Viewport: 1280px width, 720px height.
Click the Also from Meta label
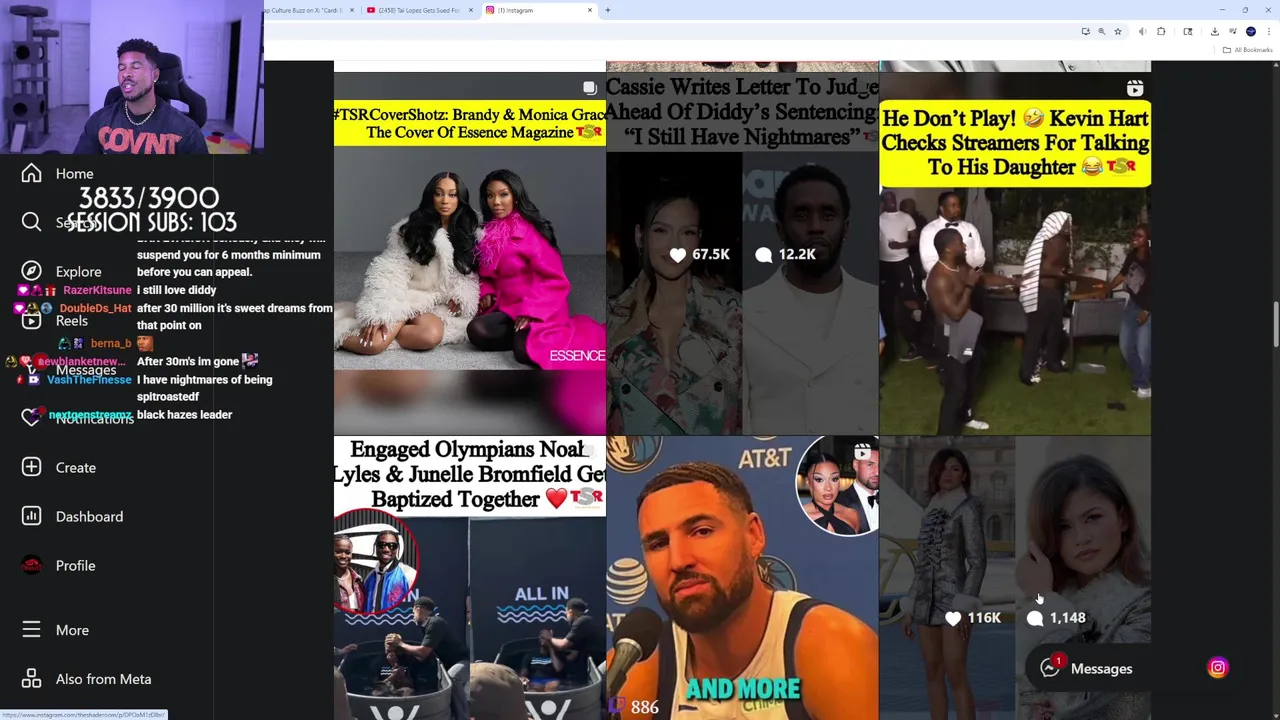tap(104, 680)
